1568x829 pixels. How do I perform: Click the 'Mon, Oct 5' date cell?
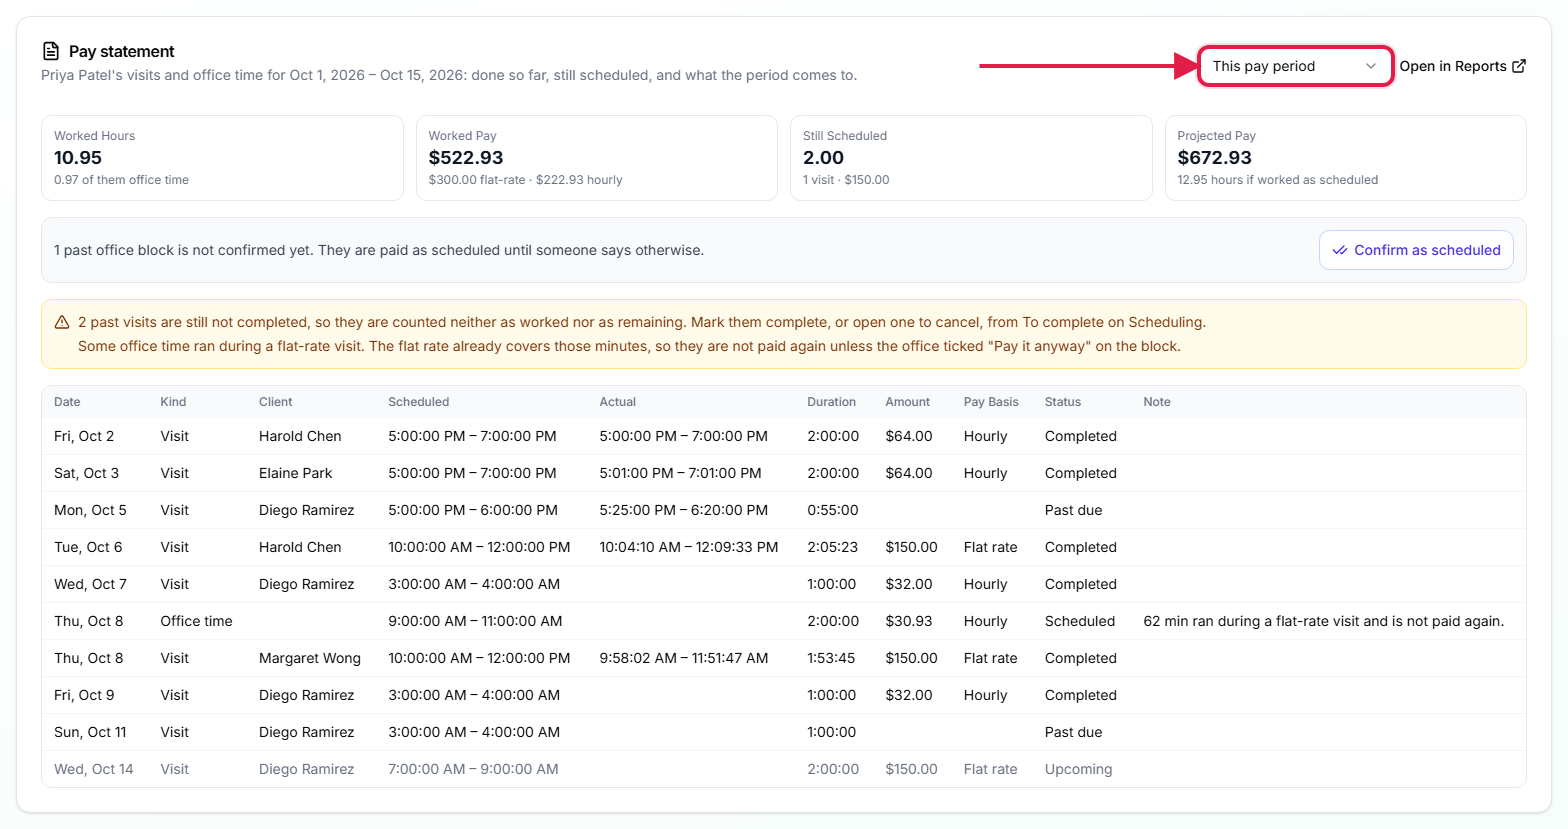[90, 510]
